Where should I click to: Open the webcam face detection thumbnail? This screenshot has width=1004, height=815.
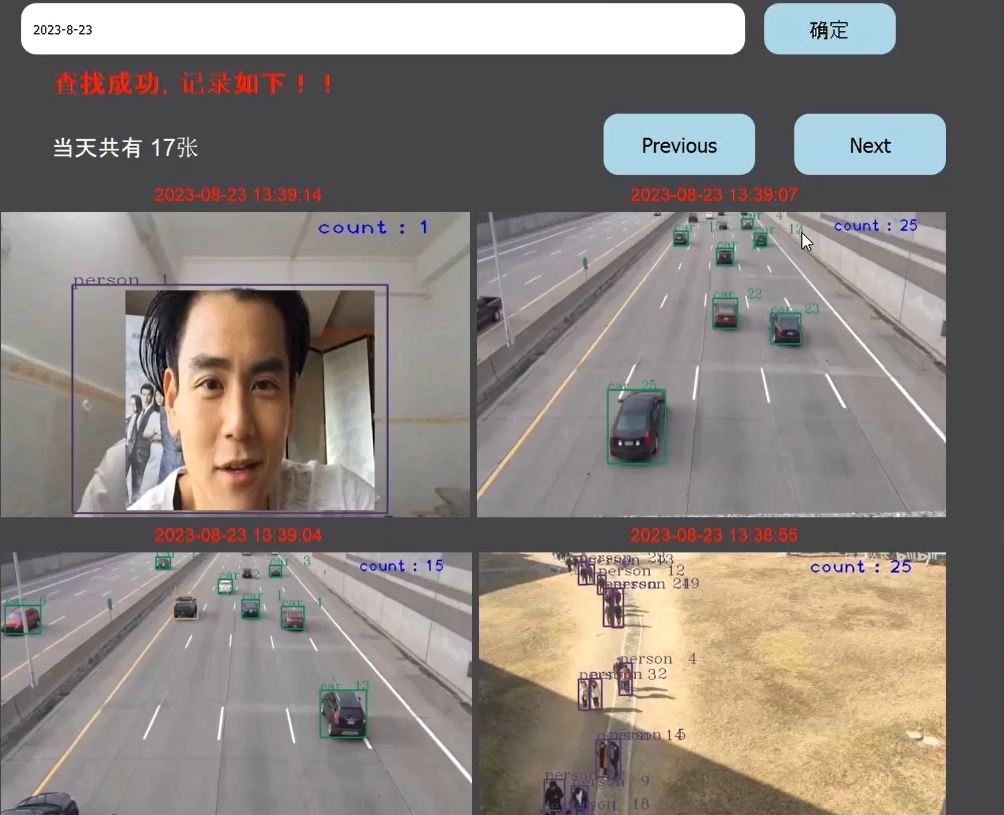[x=235, y=365]
